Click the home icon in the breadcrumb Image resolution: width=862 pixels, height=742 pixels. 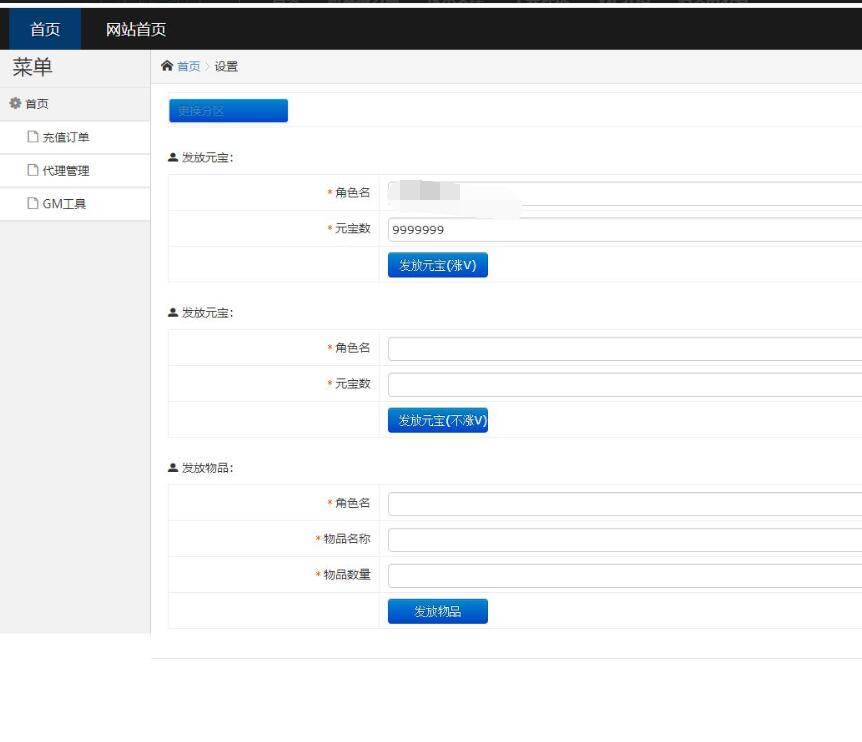(x=167, y=66)
